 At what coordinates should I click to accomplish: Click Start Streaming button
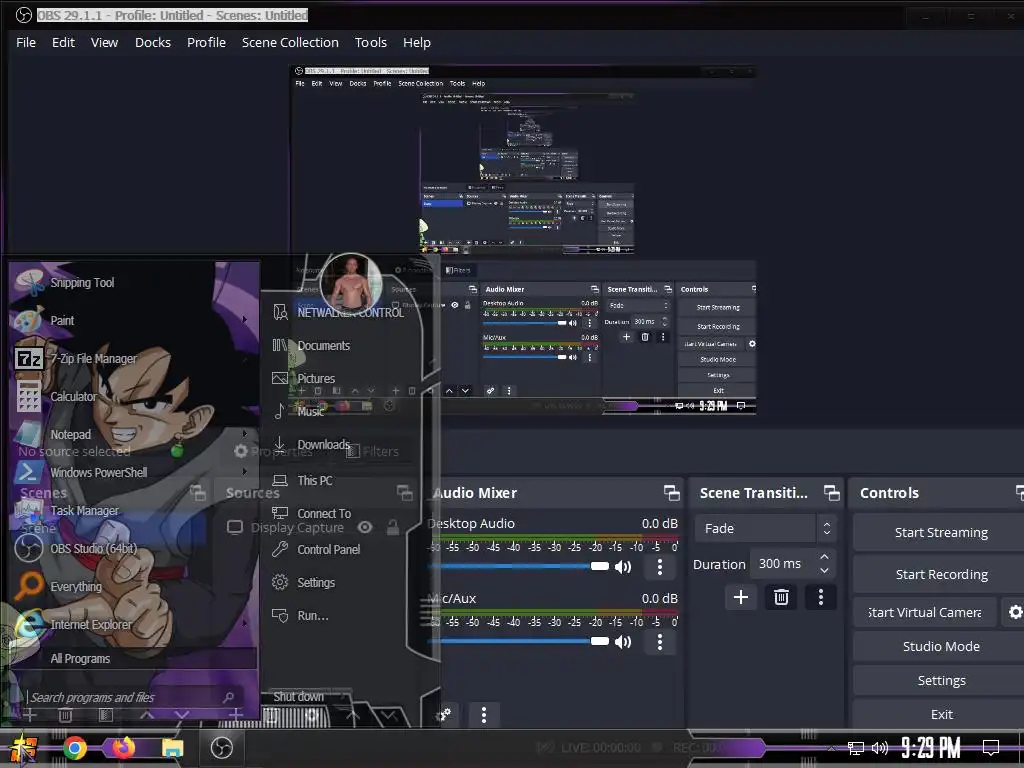(940, 533)
